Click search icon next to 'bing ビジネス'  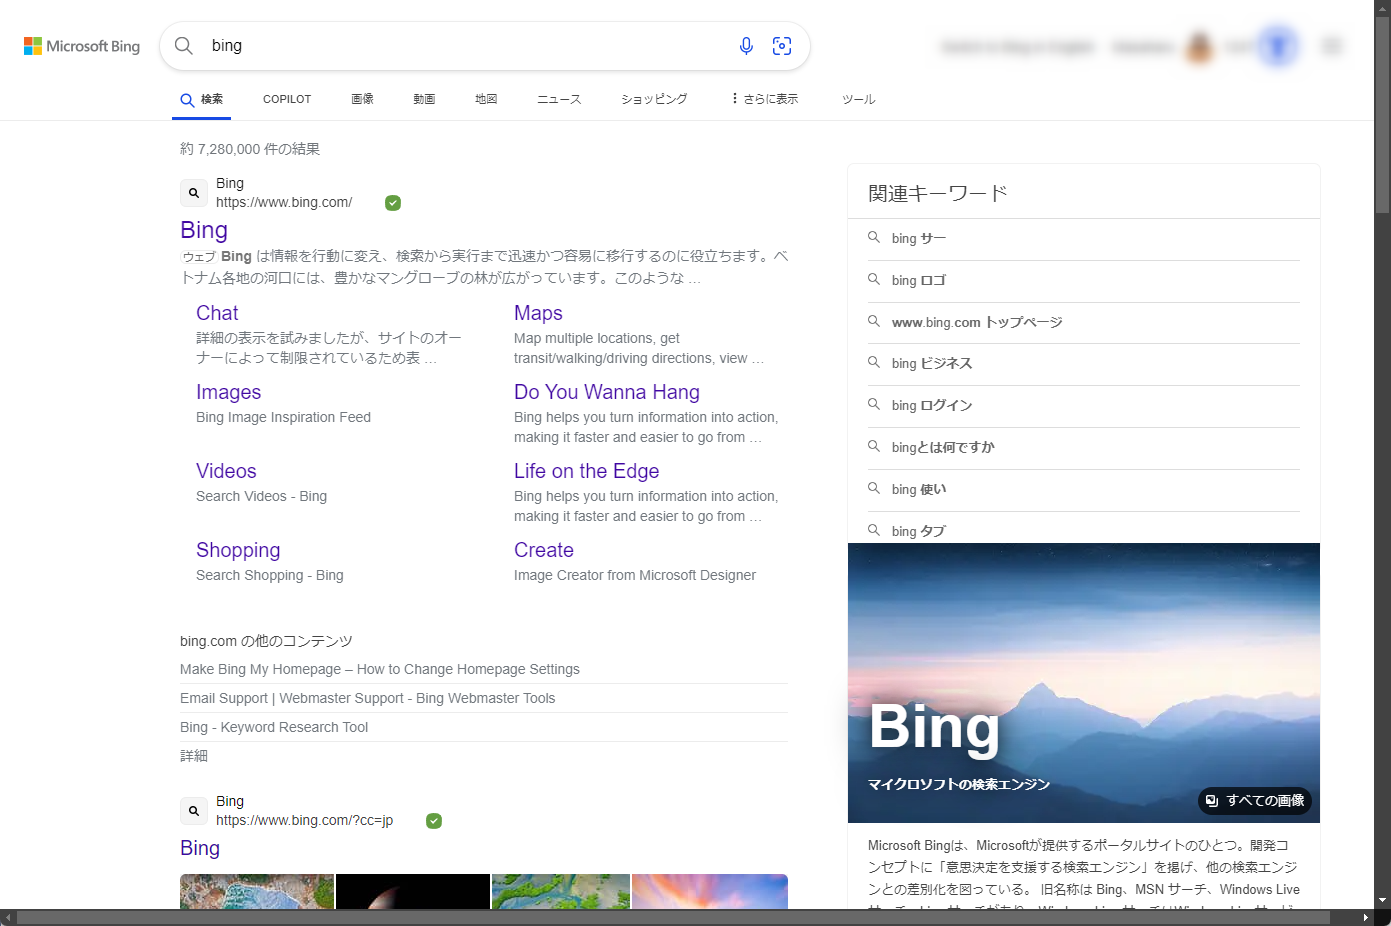pos(874,363)
